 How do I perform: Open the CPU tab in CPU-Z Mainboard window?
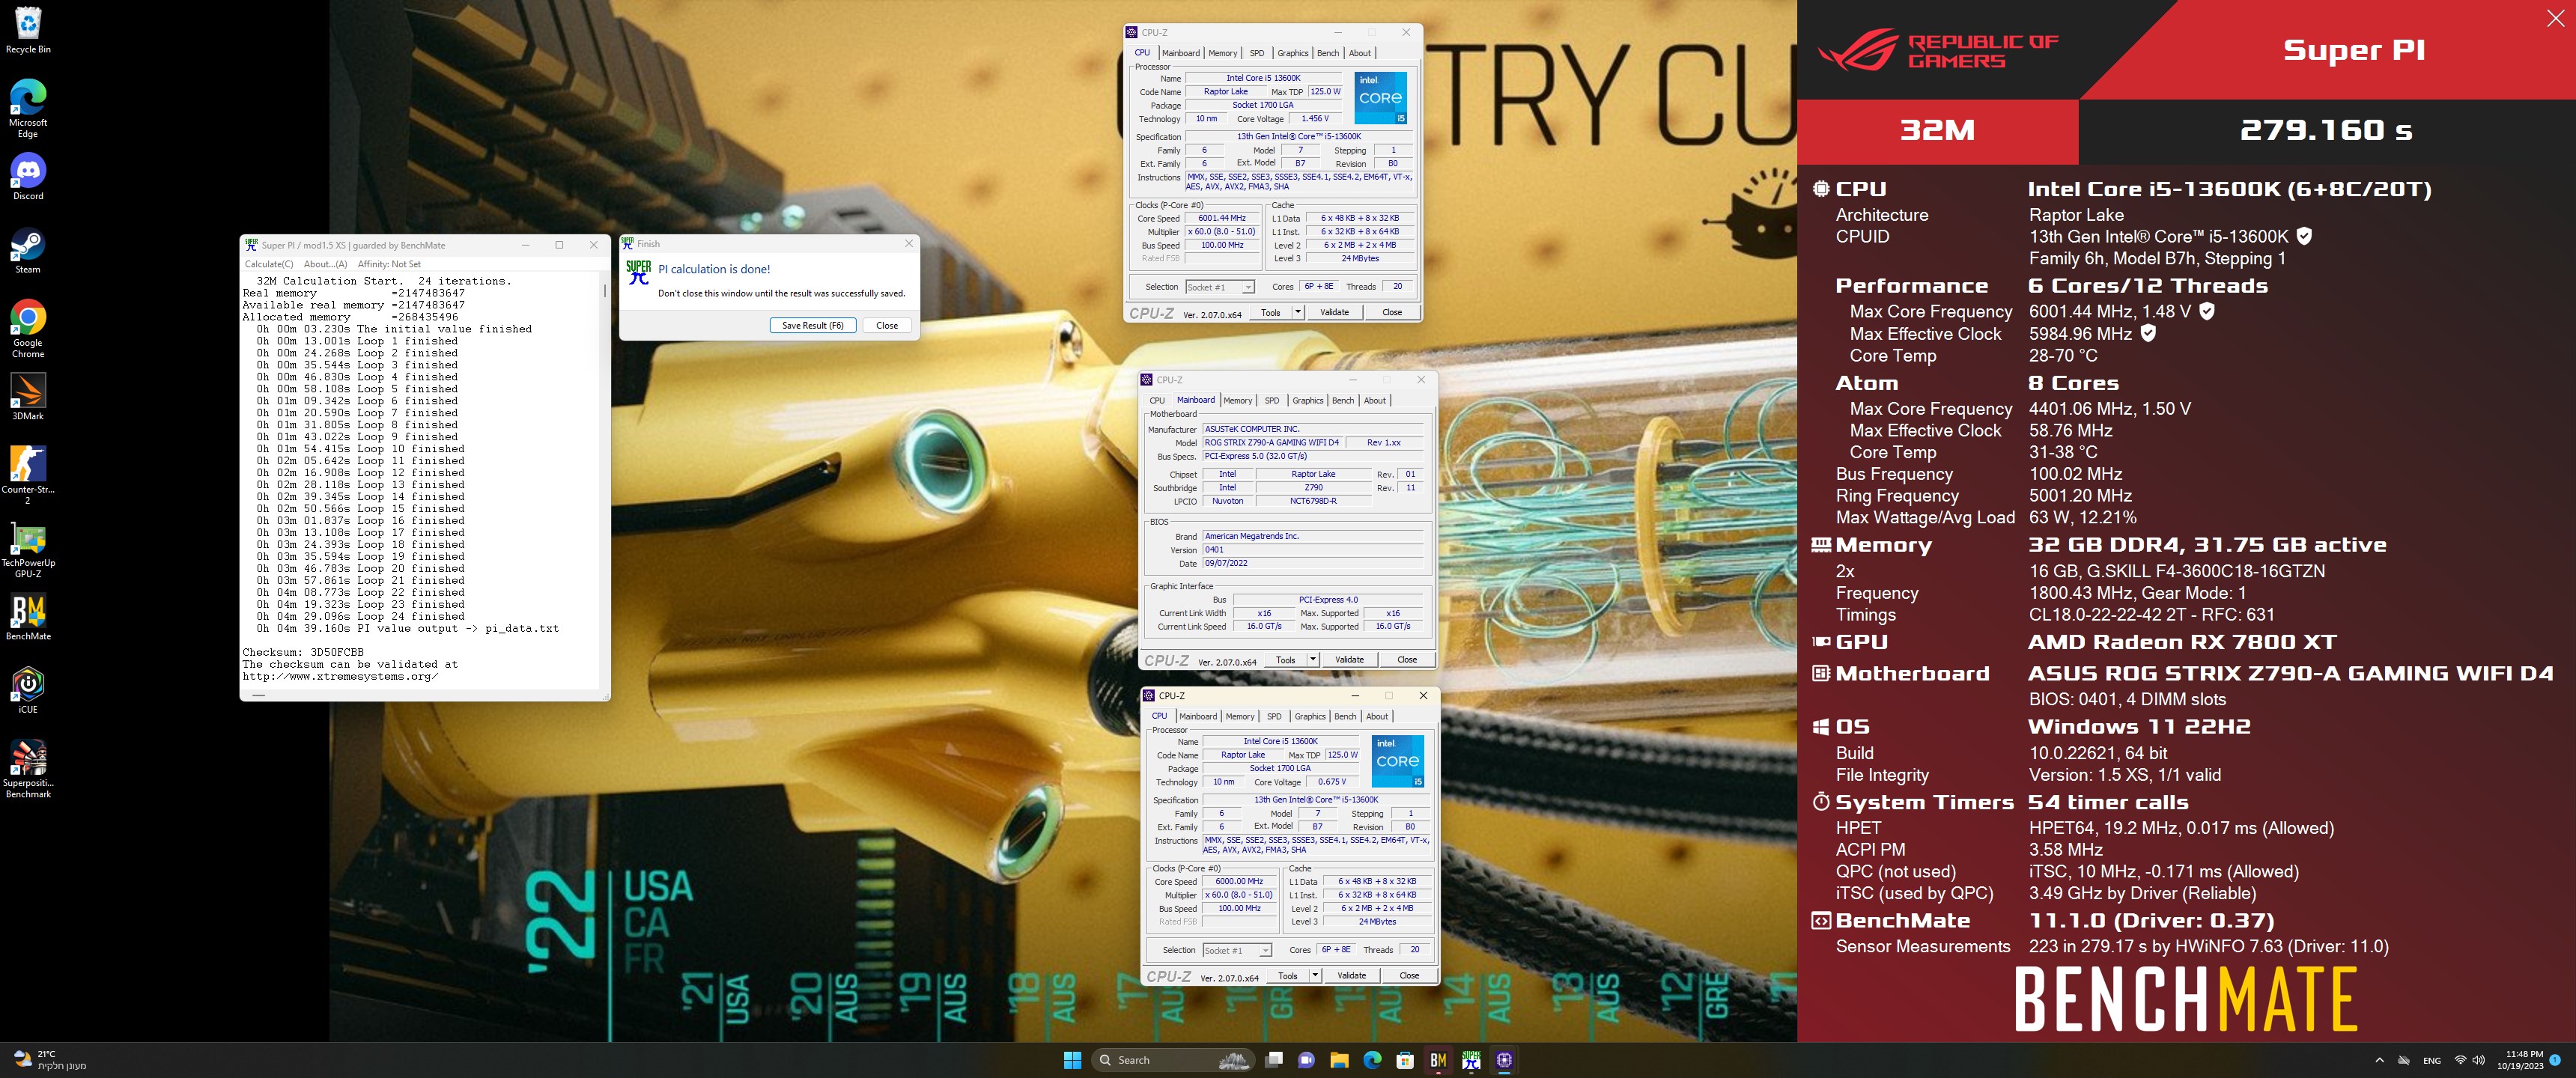point(1157,401)
